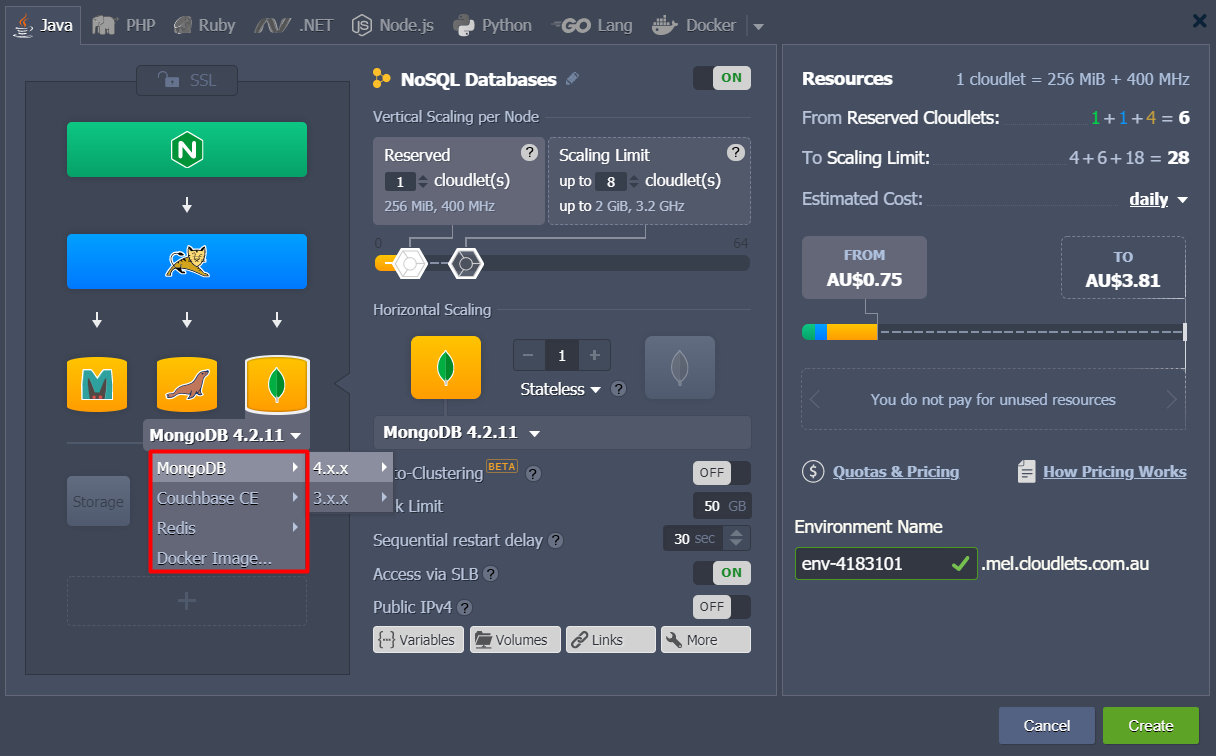This screenshot has width=1216, height=756.
Task: Choose Docker Image... in the menu
Action: tap(229, 558)
